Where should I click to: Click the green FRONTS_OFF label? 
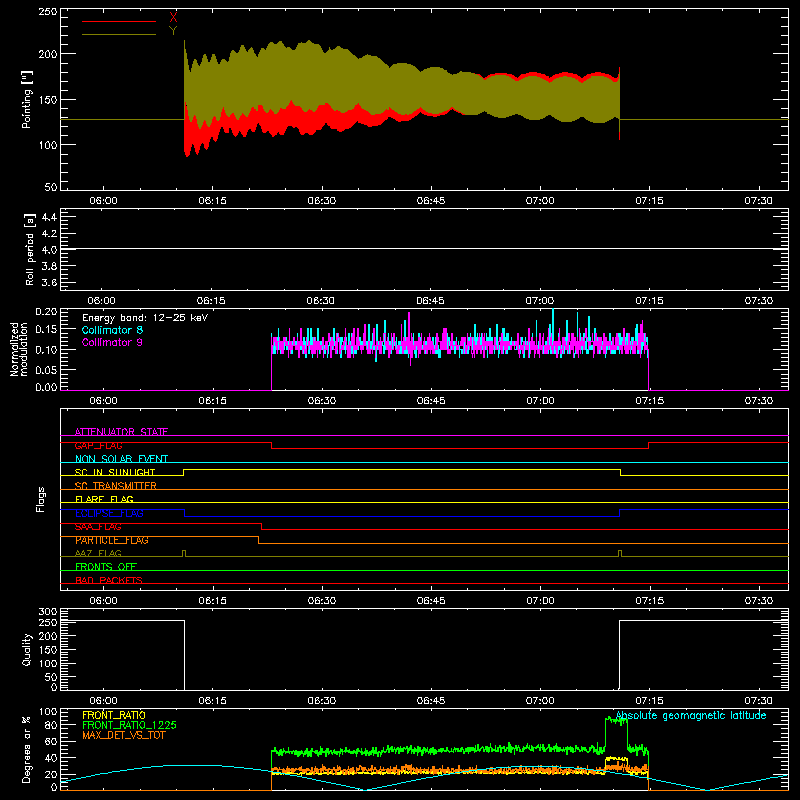coord(106,566)
